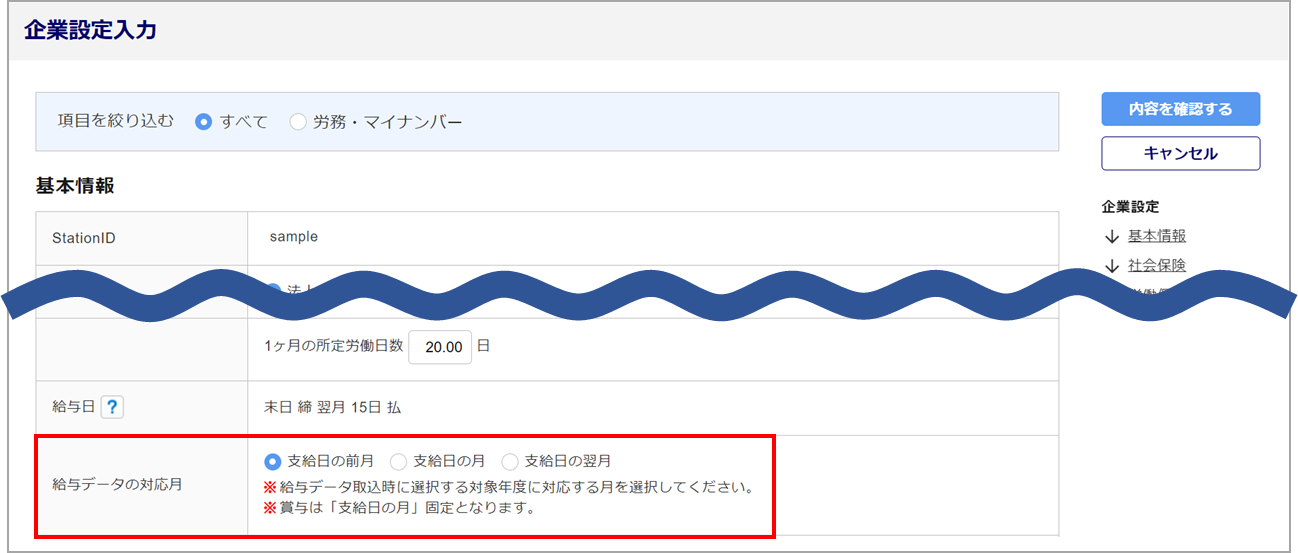Open the 給与日 help question-mark icon

(x=112, y=407)
